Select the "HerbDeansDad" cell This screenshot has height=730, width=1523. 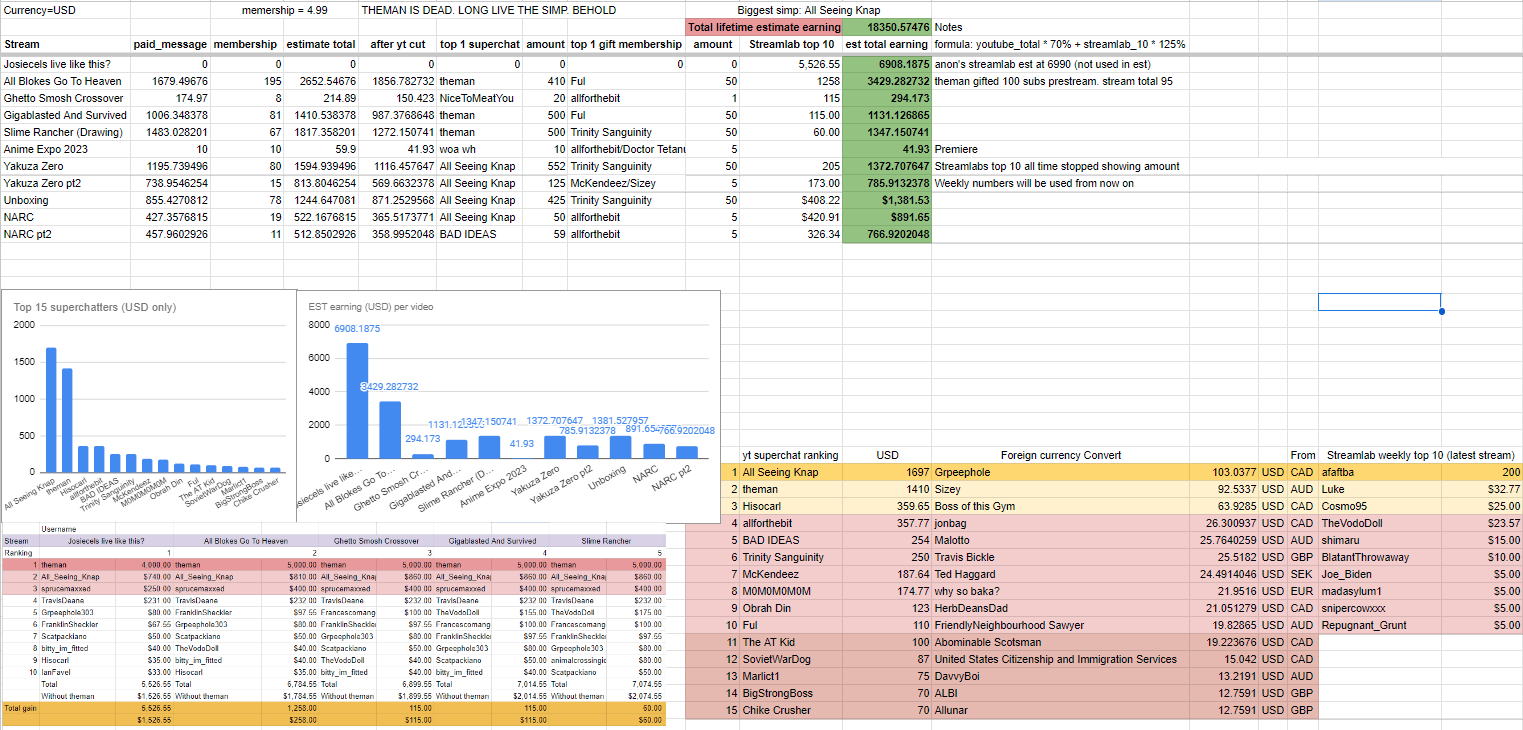tap(1060, 608)
